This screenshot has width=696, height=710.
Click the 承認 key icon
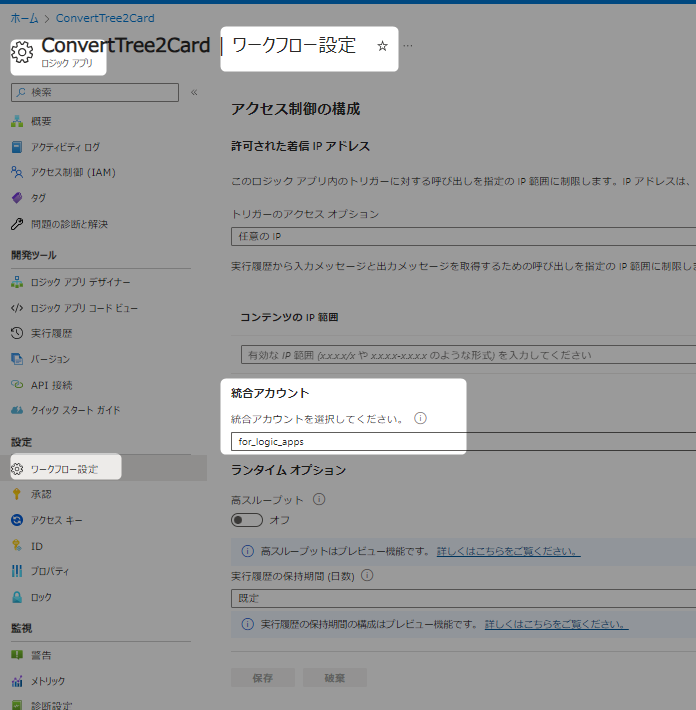coord(17,494)
